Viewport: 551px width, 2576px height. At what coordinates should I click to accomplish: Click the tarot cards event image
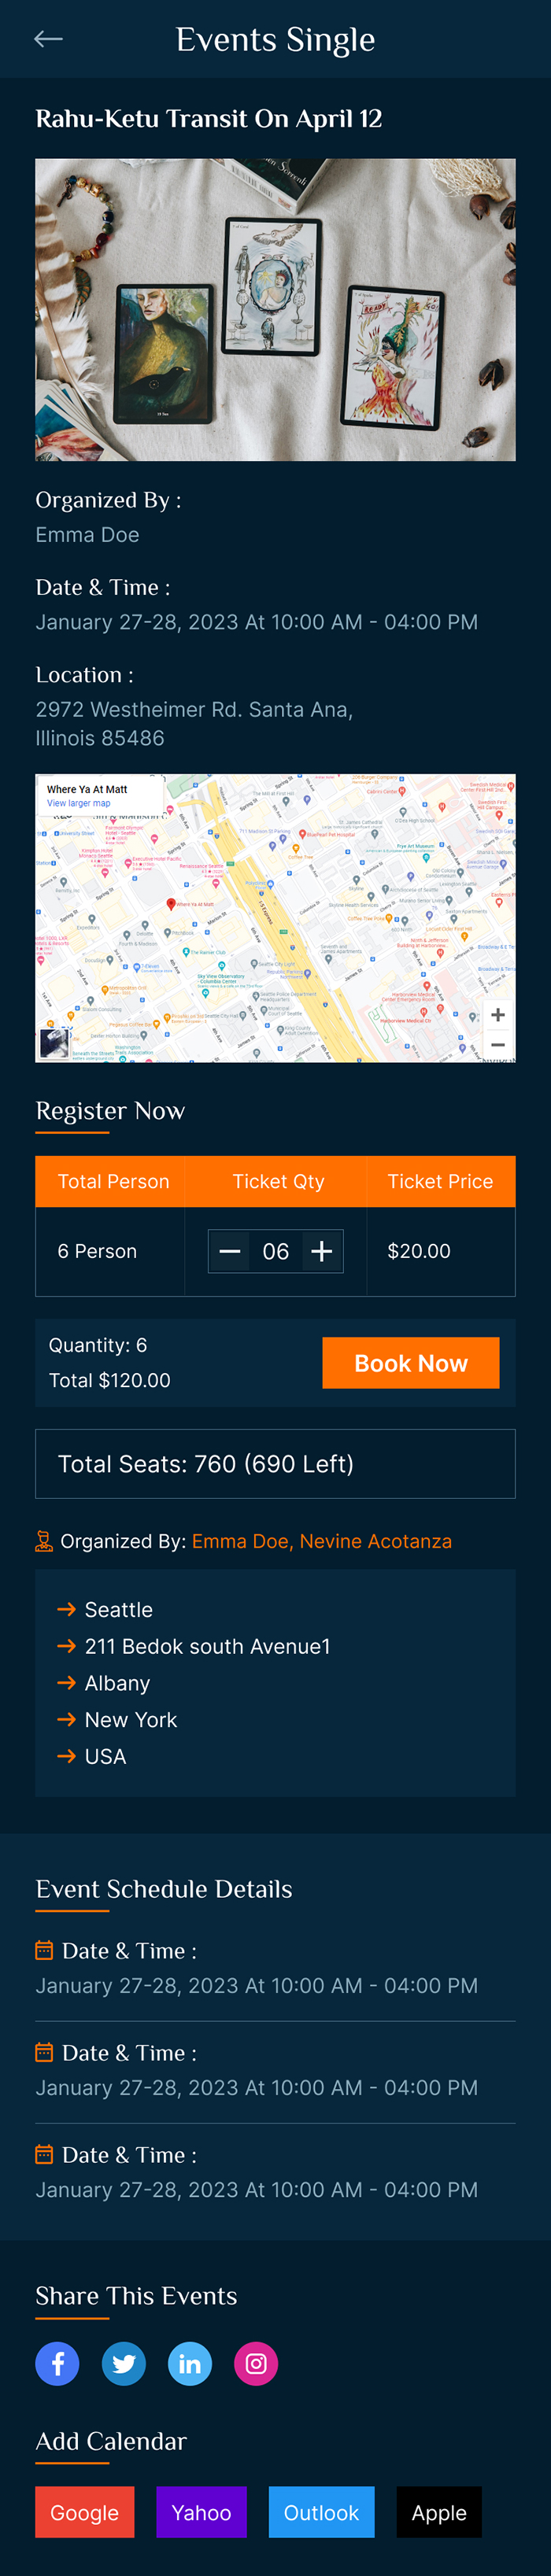275,309
